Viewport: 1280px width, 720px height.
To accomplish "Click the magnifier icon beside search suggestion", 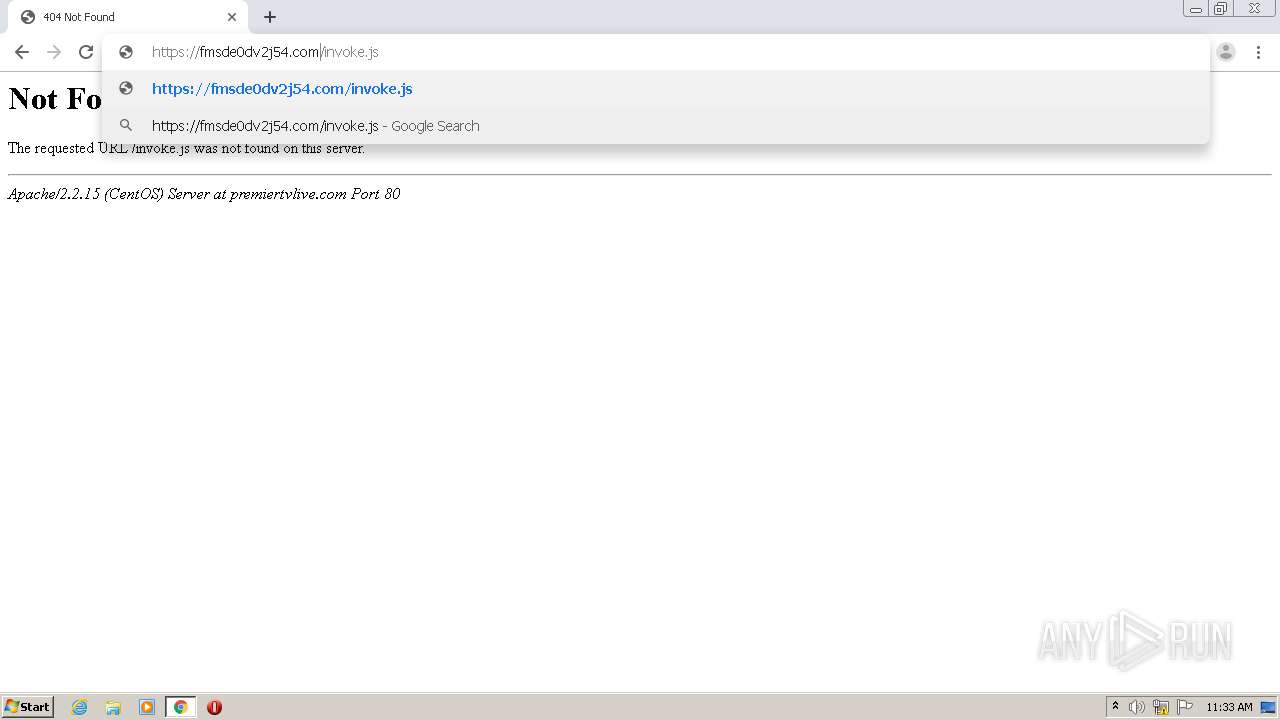I will point(126,126).
